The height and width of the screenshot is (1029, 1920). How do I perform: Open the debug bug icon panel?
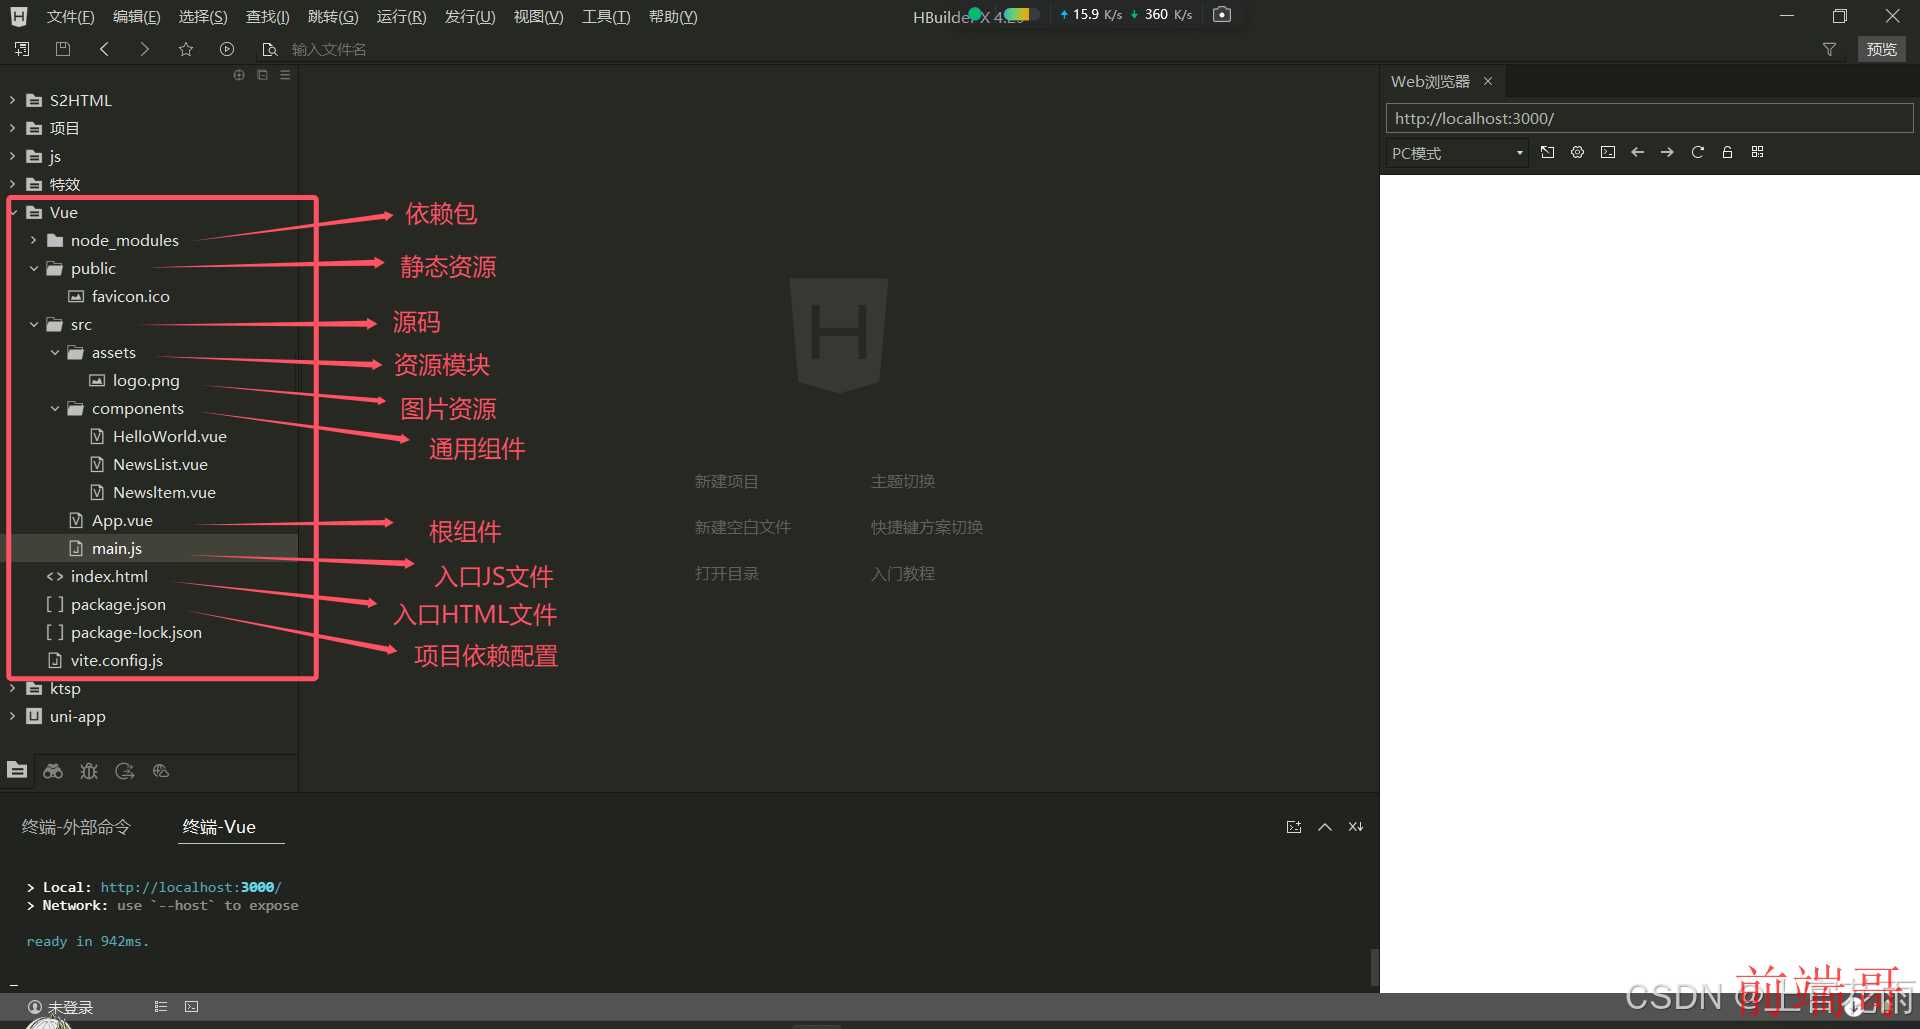[x=89, y=771]
